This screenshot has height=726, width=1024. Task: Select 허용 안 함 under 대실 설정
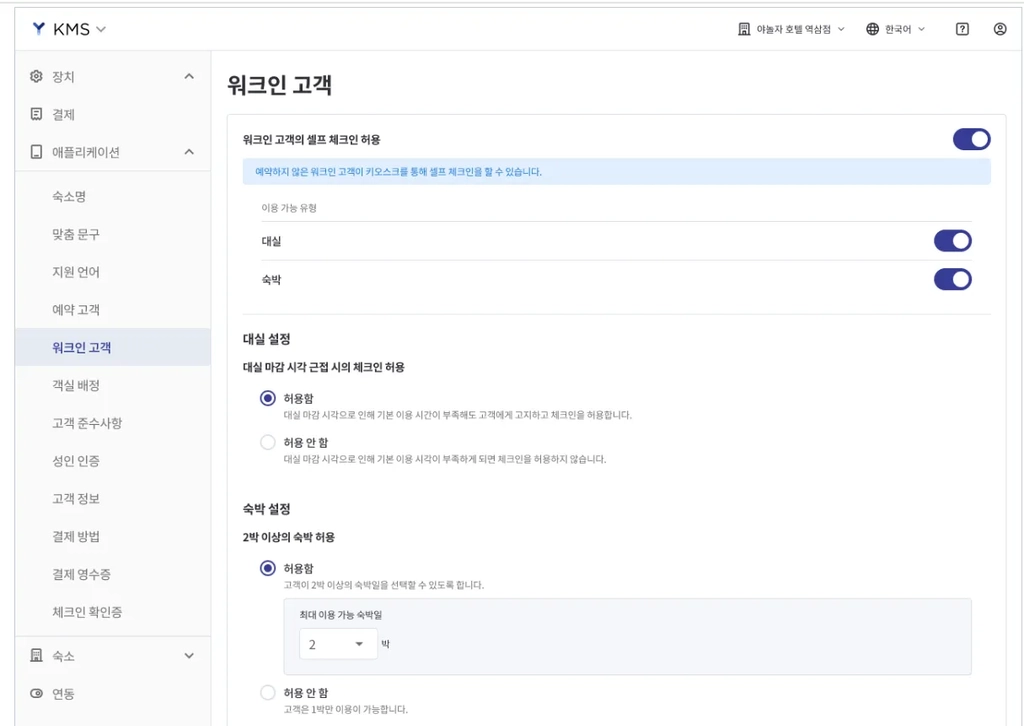pyautogui.click(x=268, y=443)
